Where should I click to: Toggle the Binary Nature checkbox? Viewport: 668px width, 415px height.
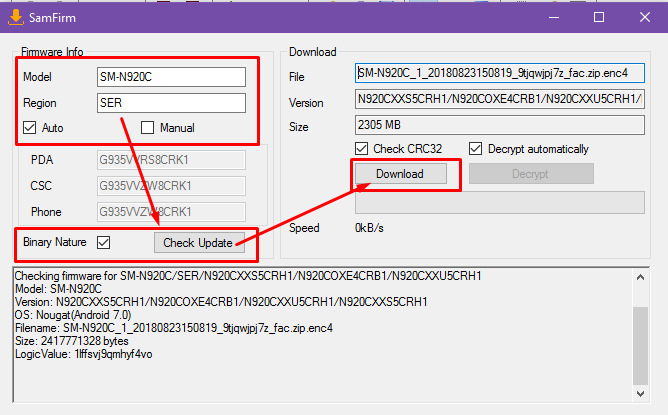click(x=104, y=242)
